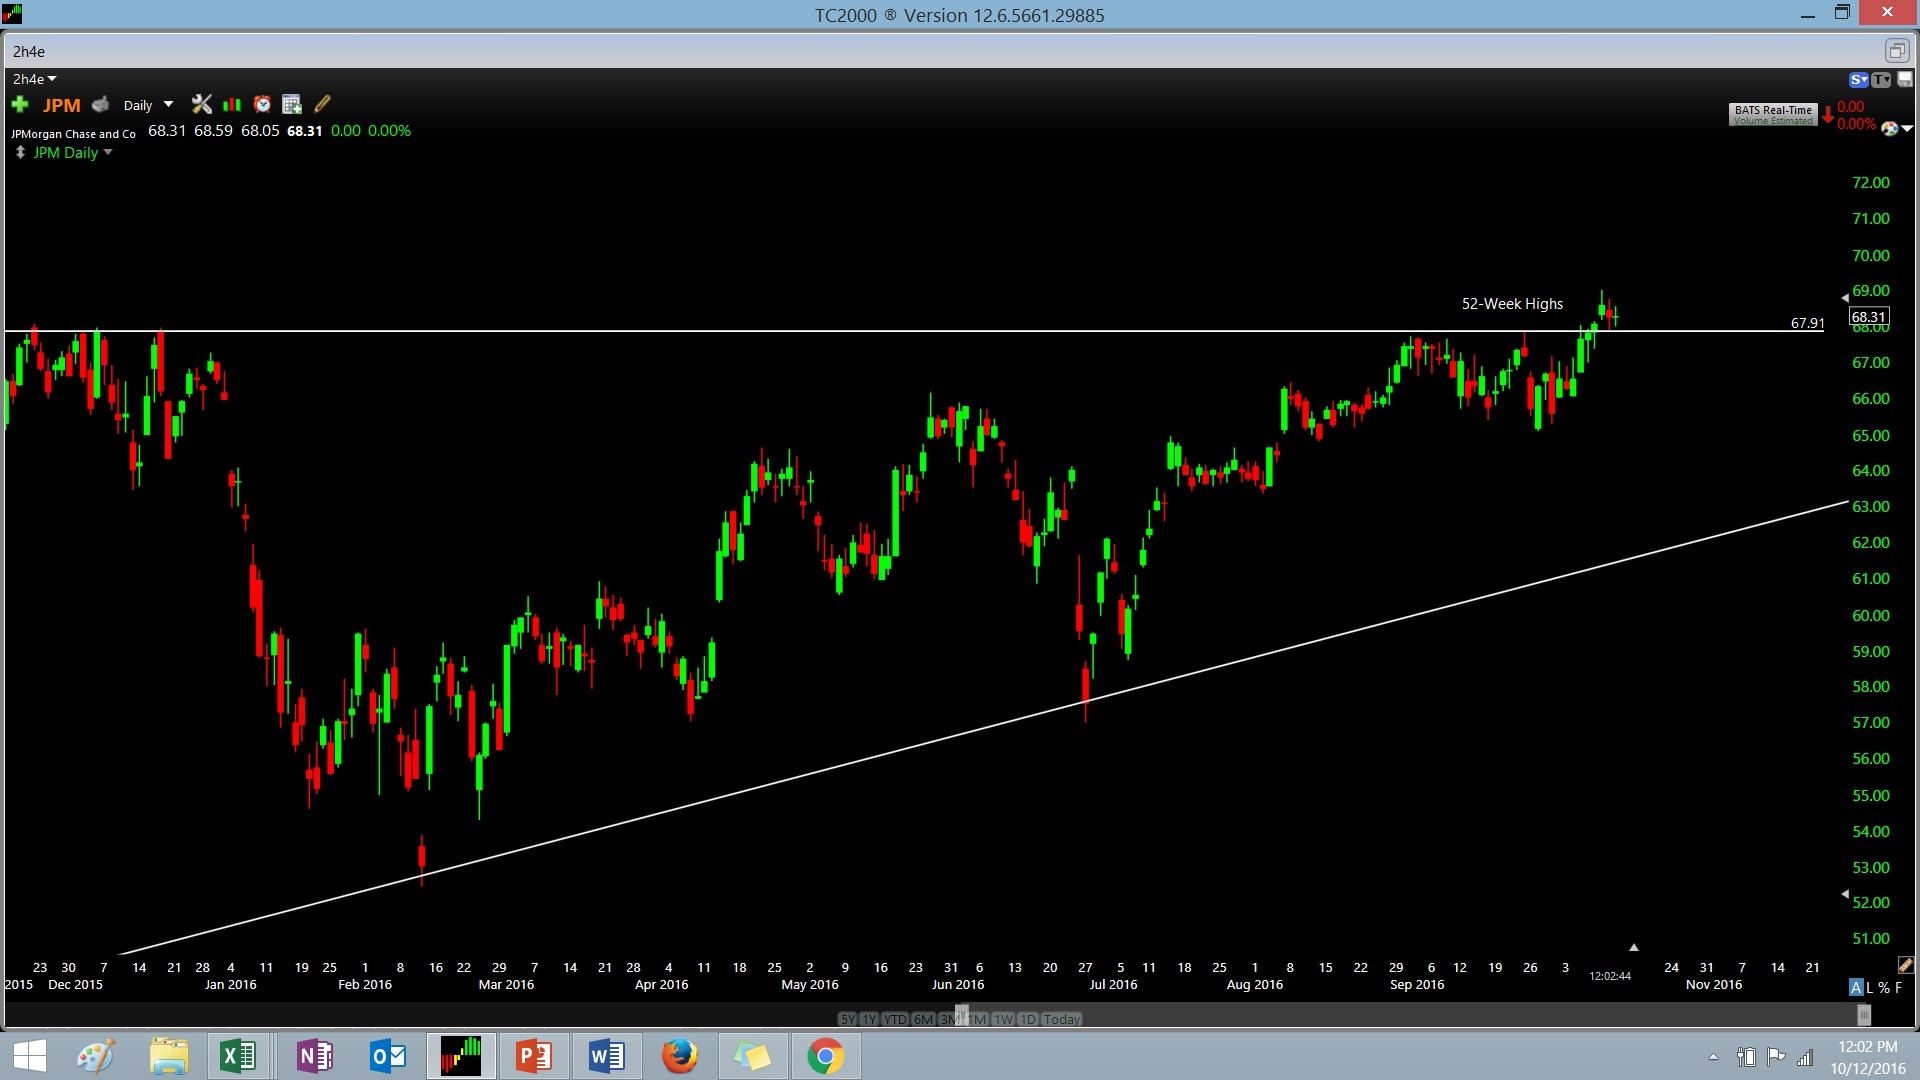Screen dimensions: 1920x1080
Task: Expand the JPM Daily plot dropdown arrow
Action: [x=108, y=153]
